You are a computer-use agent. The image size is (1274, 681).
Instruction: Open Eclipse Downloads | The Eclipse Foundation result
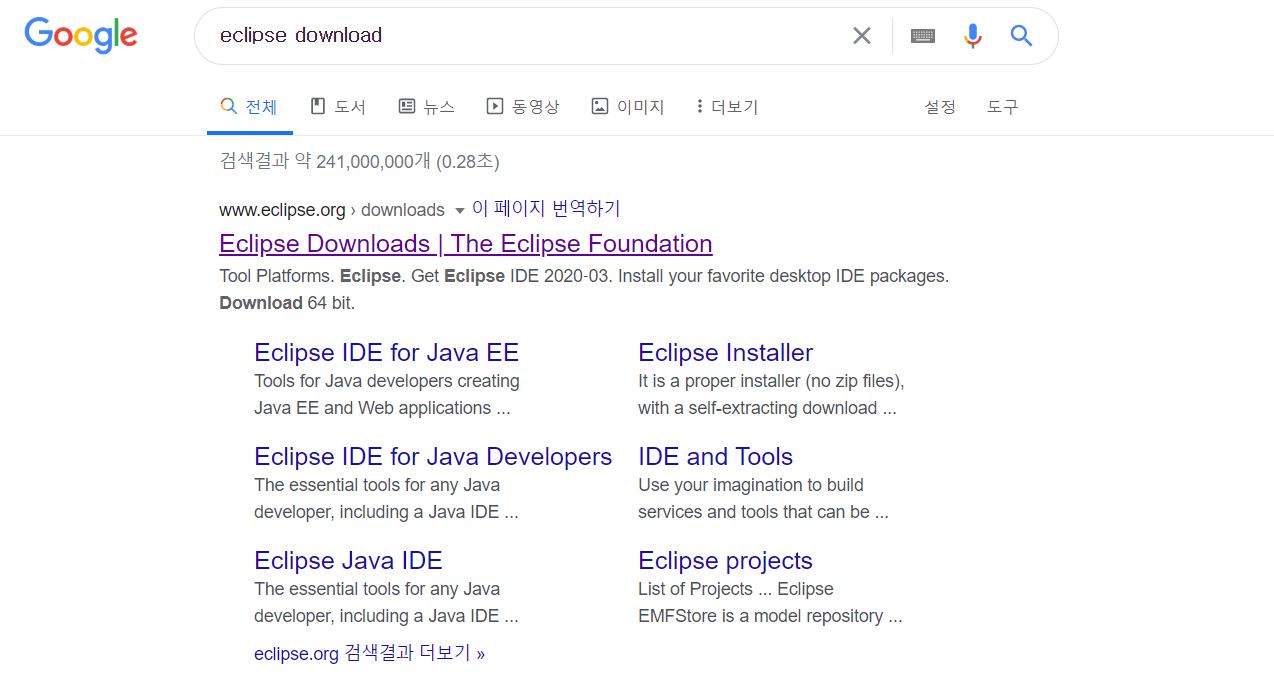coord(466,244)
